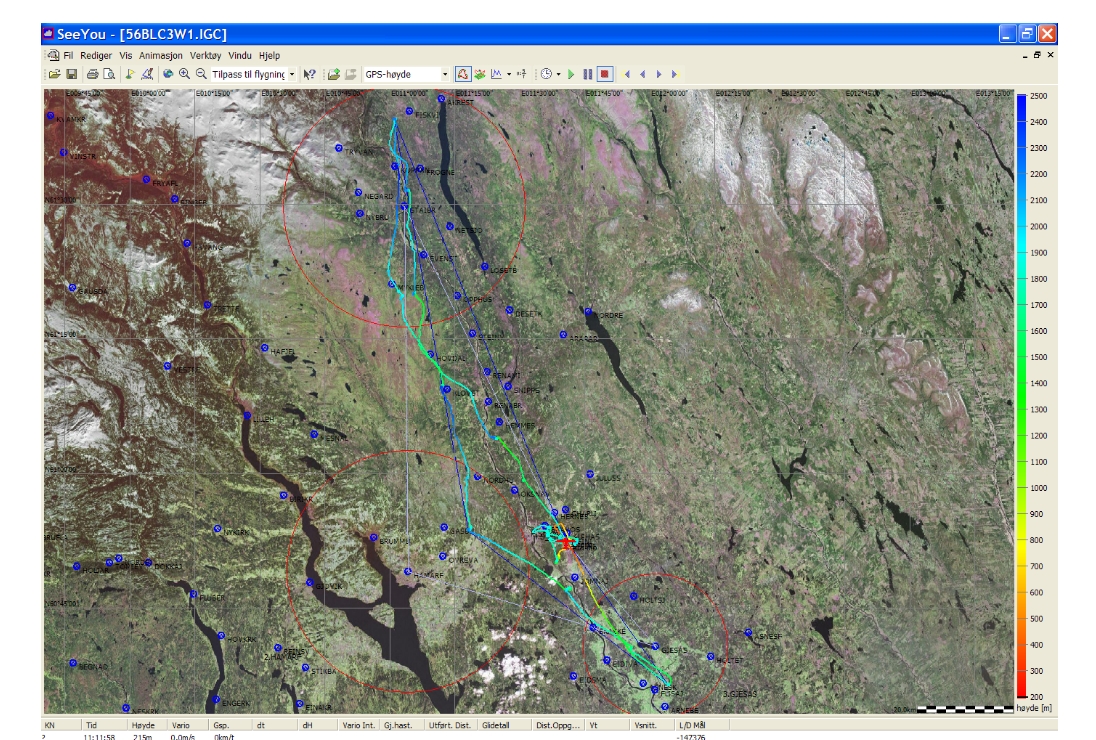The image size is (1096, 740).
Task: Click the context help arrow icon
Action: (310, 74)
